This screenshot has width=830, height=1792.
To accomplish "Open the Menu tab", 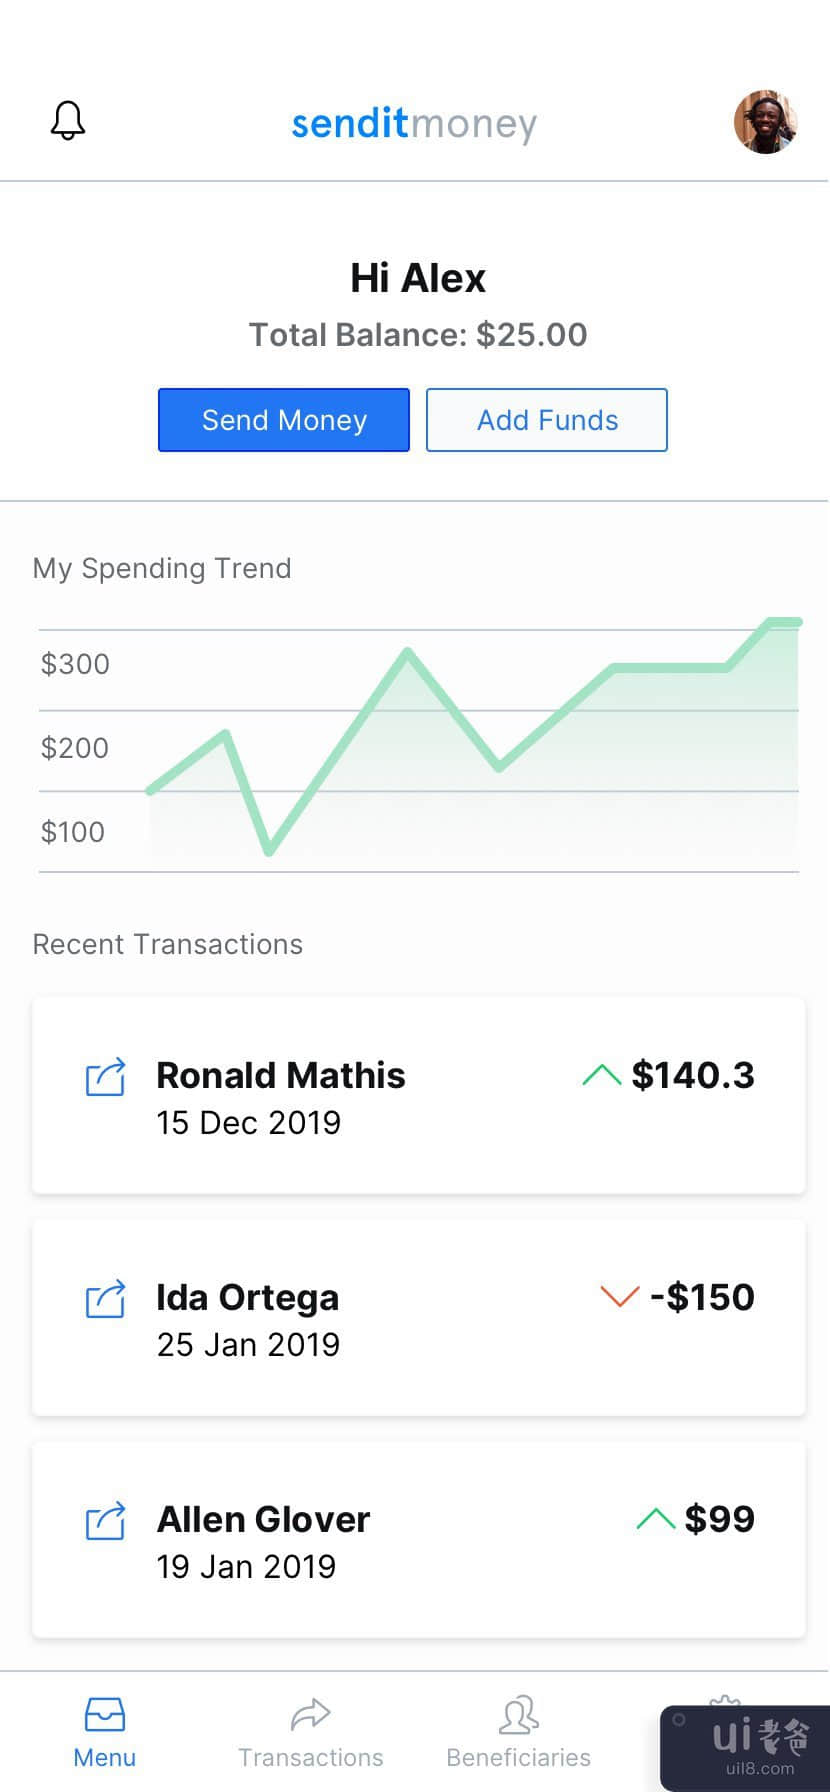I will [x=105, y=1732].
